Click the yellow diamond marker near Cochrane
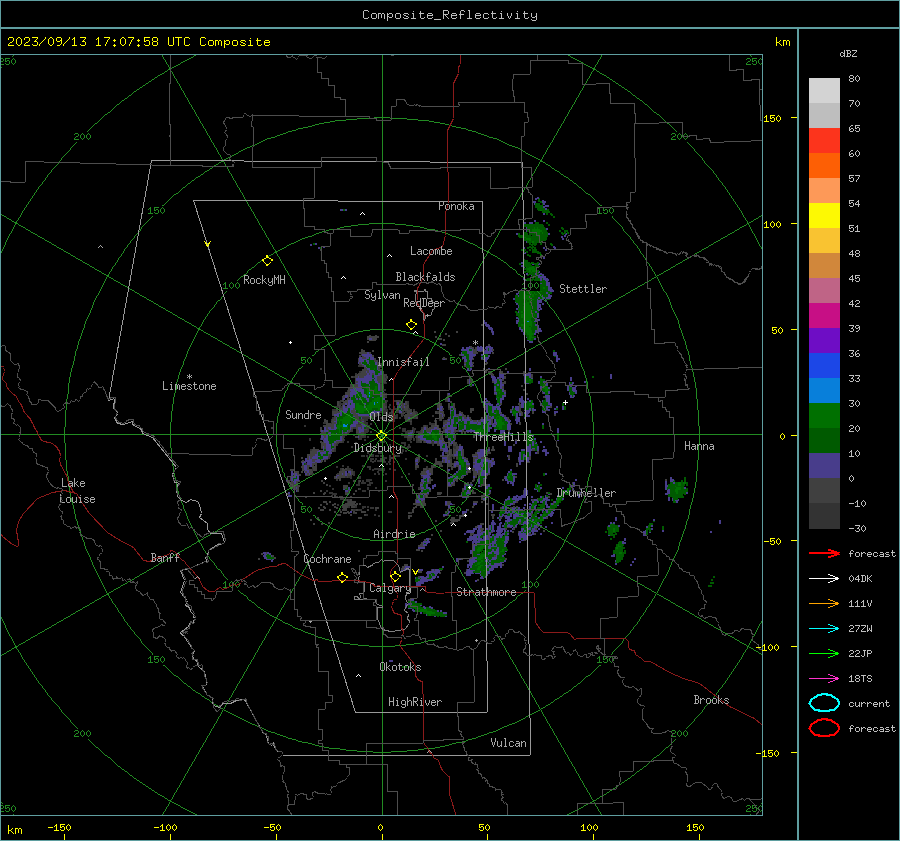The width and height of the screenshot is (900, 841). pyautogui.click(x=343, y=578)
